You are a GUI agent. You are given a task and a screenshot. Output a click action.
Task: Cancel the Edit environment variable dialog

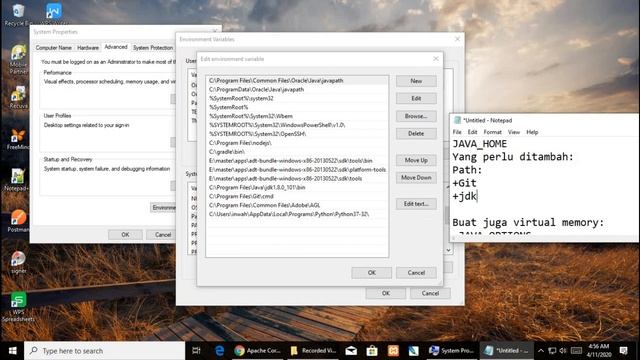pyautogui.click(x=416, y=273)
